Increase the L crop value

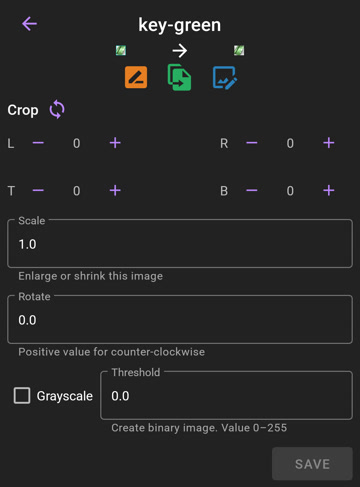click(x=115, y=143)
